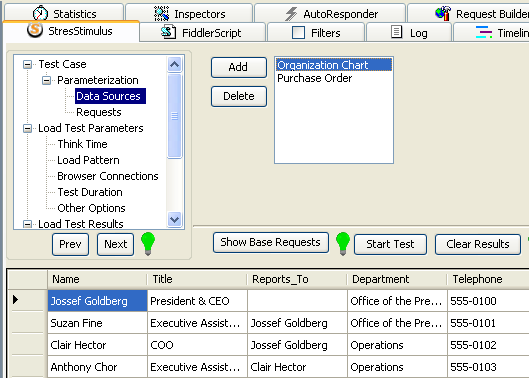Screen dimensions: 529x378
Task: Click the Reports_To column header
Action: (x=297, y=279)
